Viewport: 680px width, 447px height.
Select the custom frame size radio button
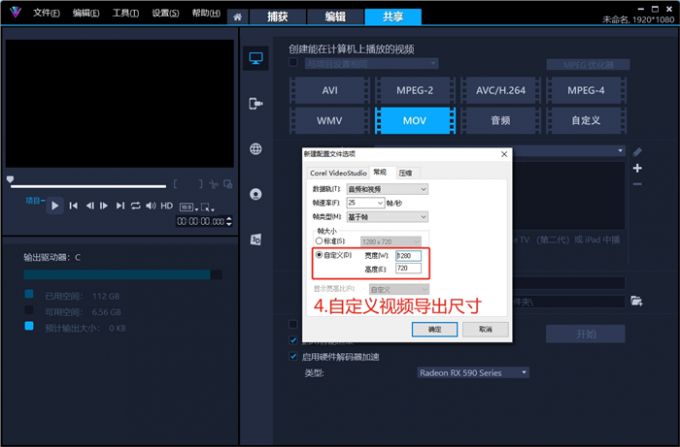point(319,255)
